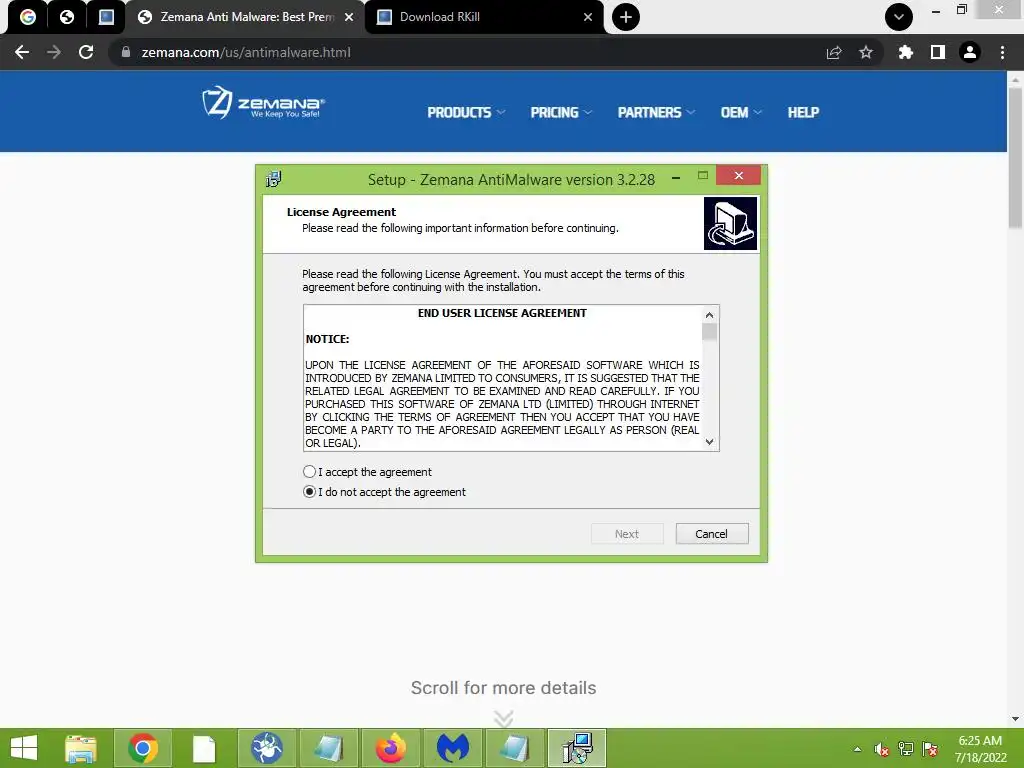
Task: Open a new browser tab
Action: (626, 17)
